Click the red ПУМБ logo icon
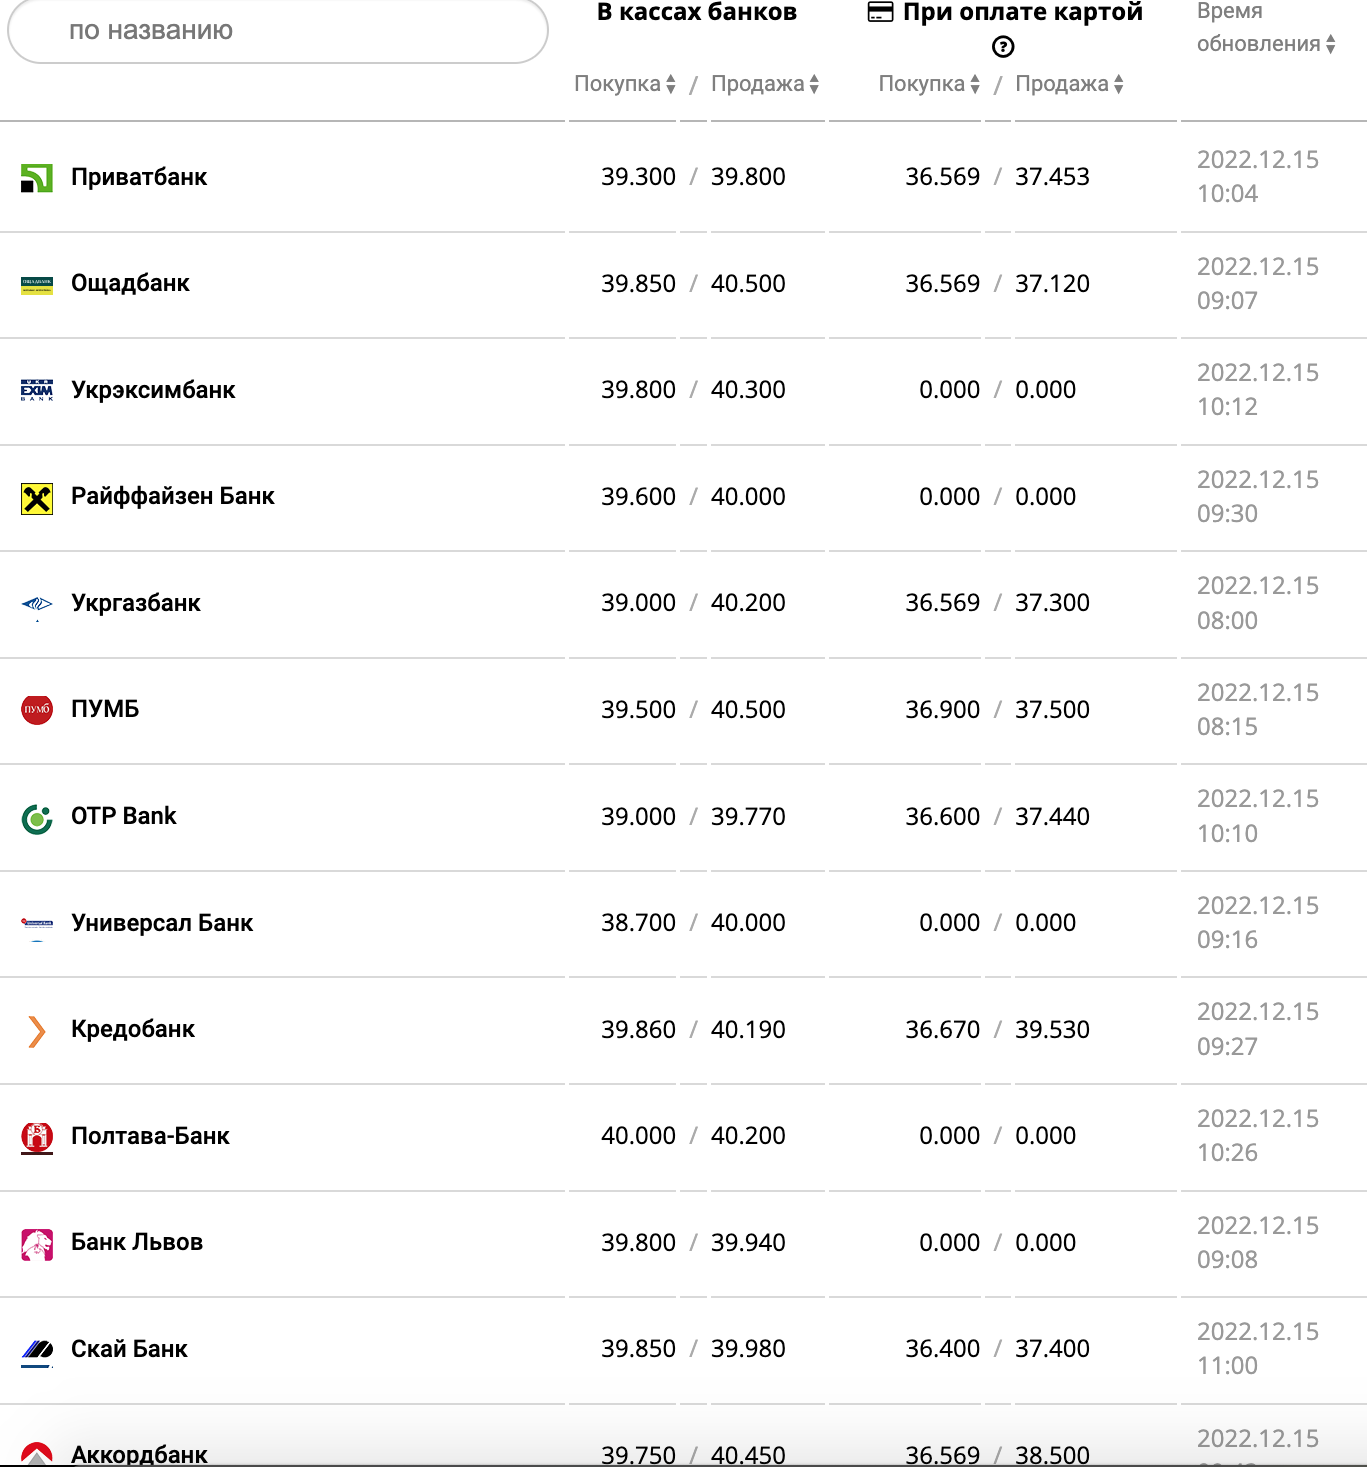 [x=37, y=710]
